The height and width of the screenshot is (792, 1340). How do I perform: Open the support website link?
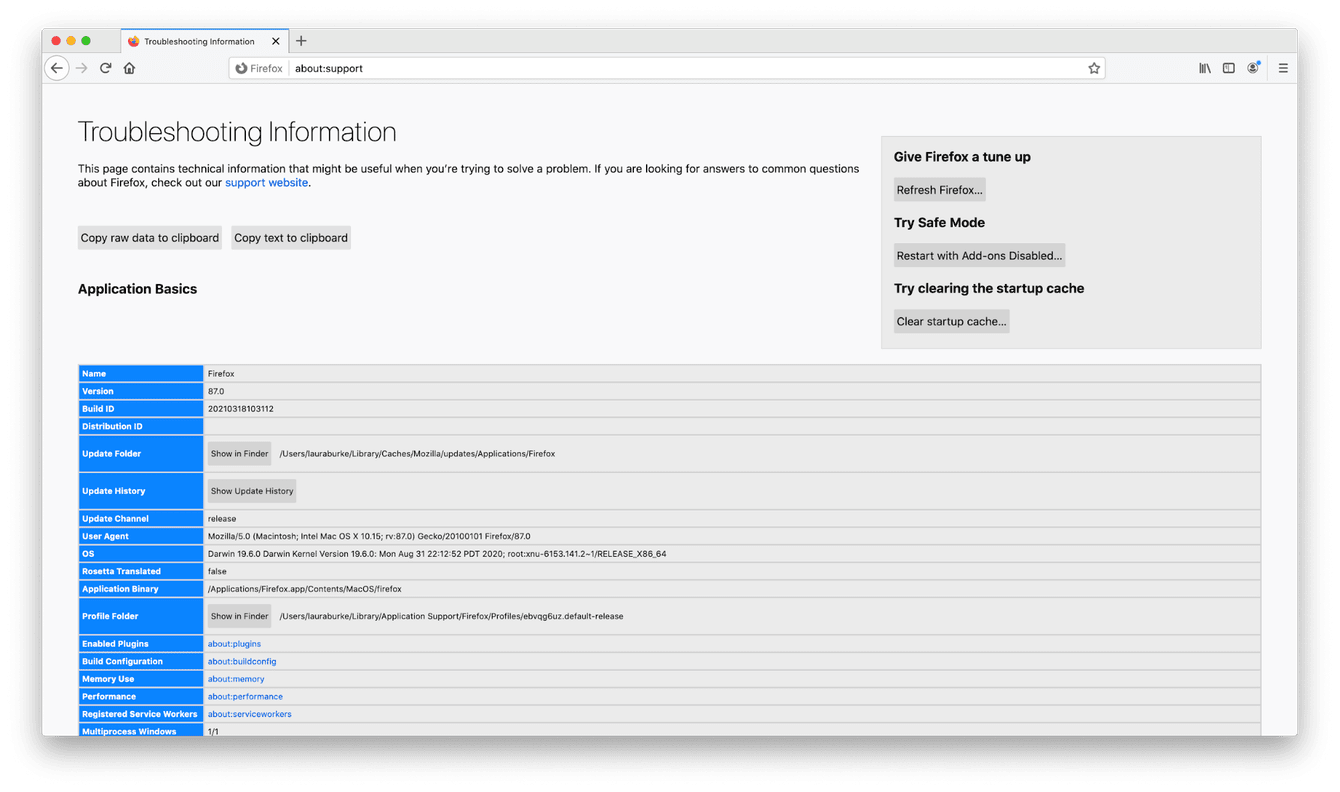266,182
